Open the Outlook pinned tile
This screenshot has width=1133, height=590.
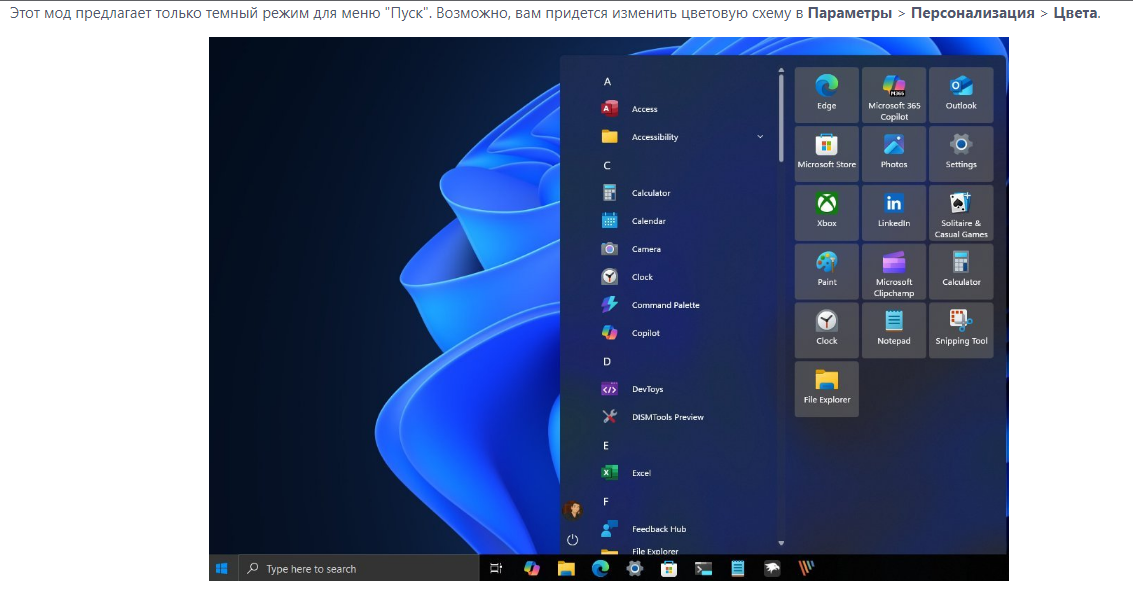[961, 94]
